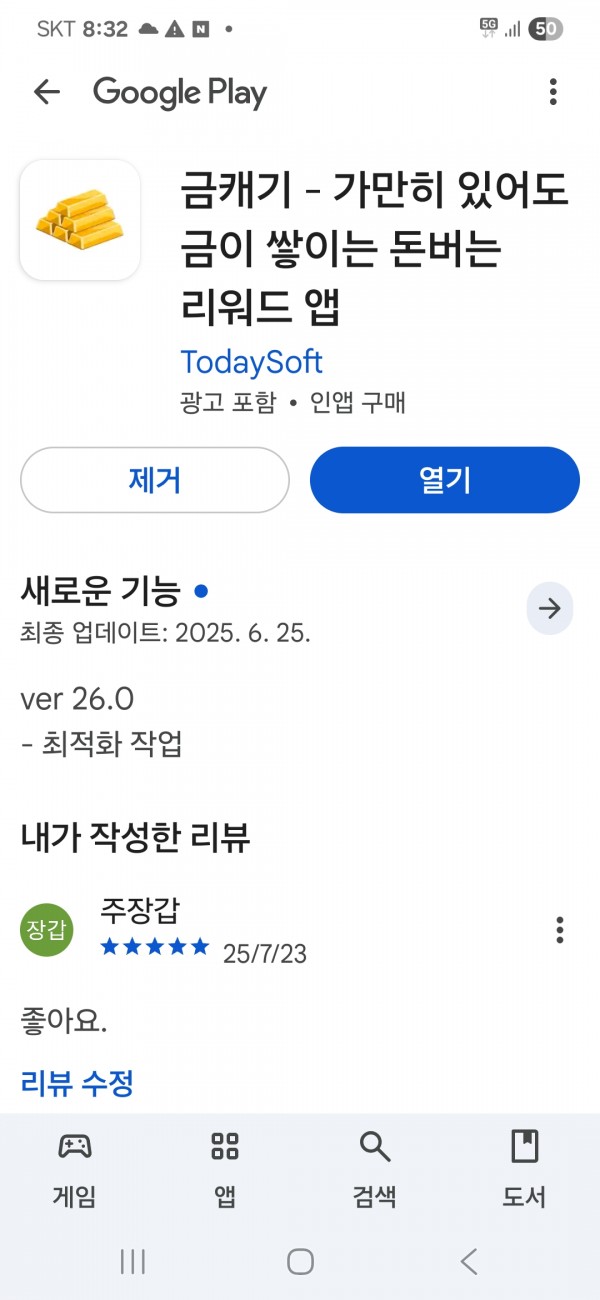600x1300 pixels.
Task: Tap the five-star rating on my review
Action: click(x=155, y=946)
